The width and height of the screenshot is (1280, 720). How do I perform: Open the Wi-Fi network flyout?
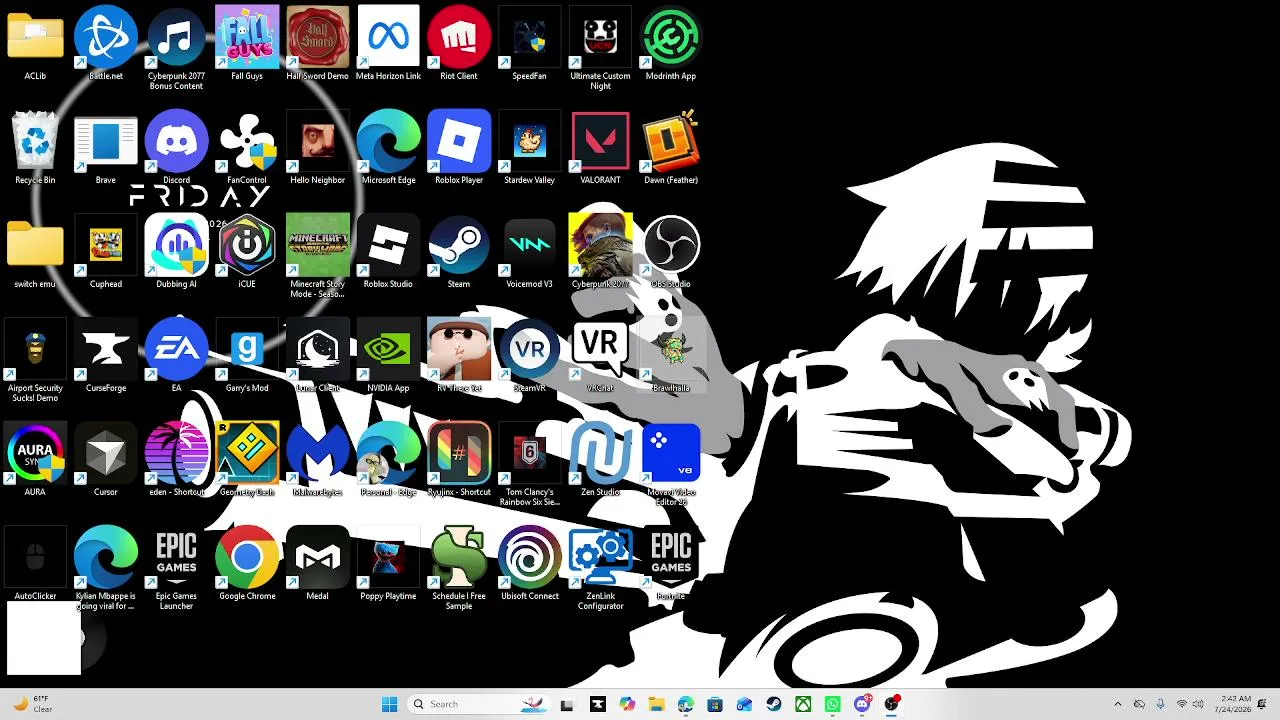[1182, 704]
